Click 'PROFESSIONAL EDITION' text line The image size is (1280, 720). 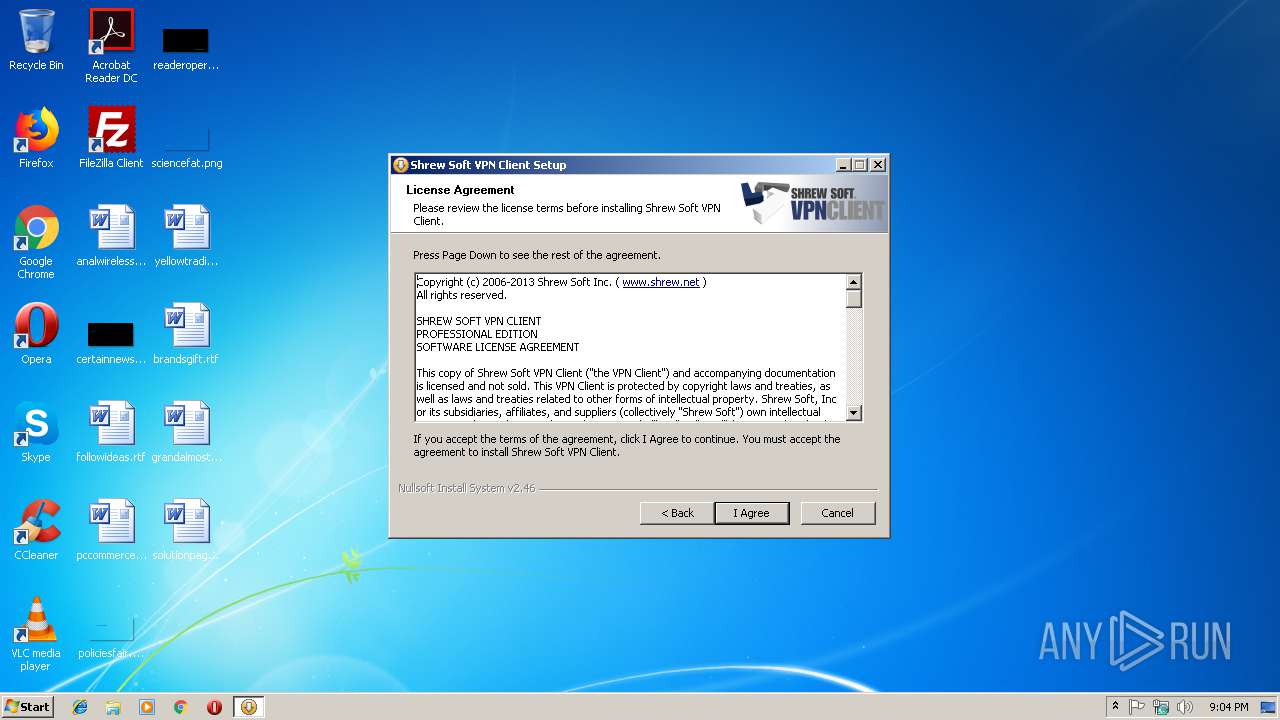pyautogui.click(x=477, y=334)
